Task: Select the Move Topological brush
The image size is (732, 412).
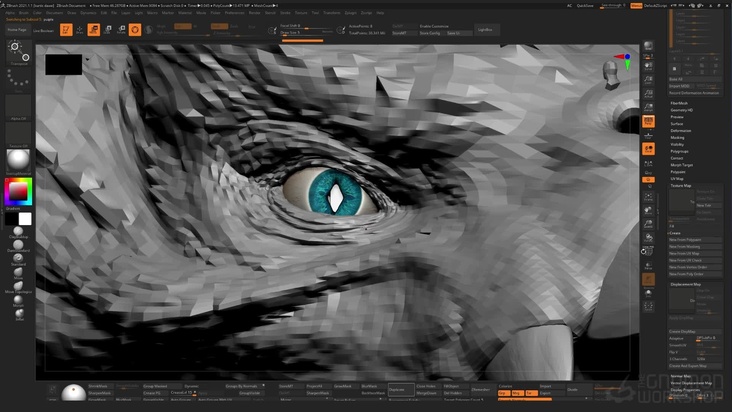Action: click(x=18, y=286)
